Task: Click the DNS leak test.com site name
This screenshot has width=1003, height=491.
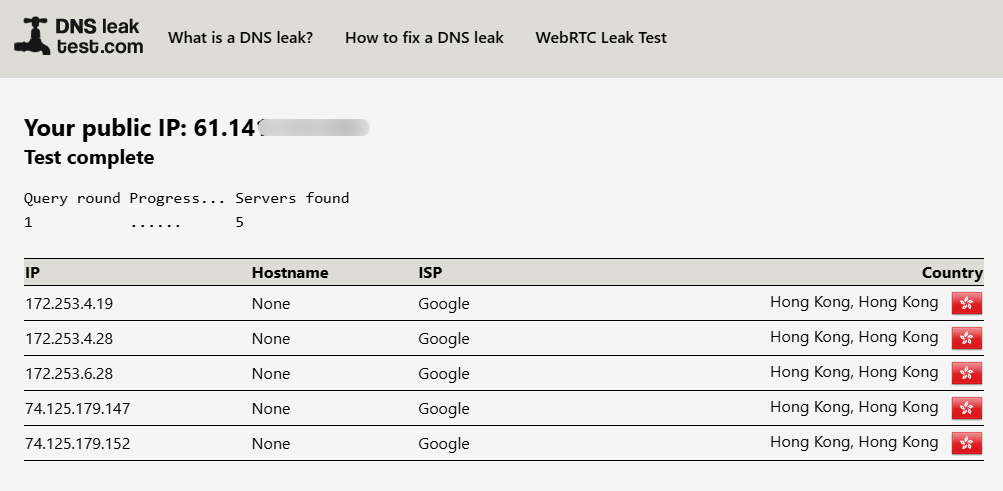Action: click(99, 36)
